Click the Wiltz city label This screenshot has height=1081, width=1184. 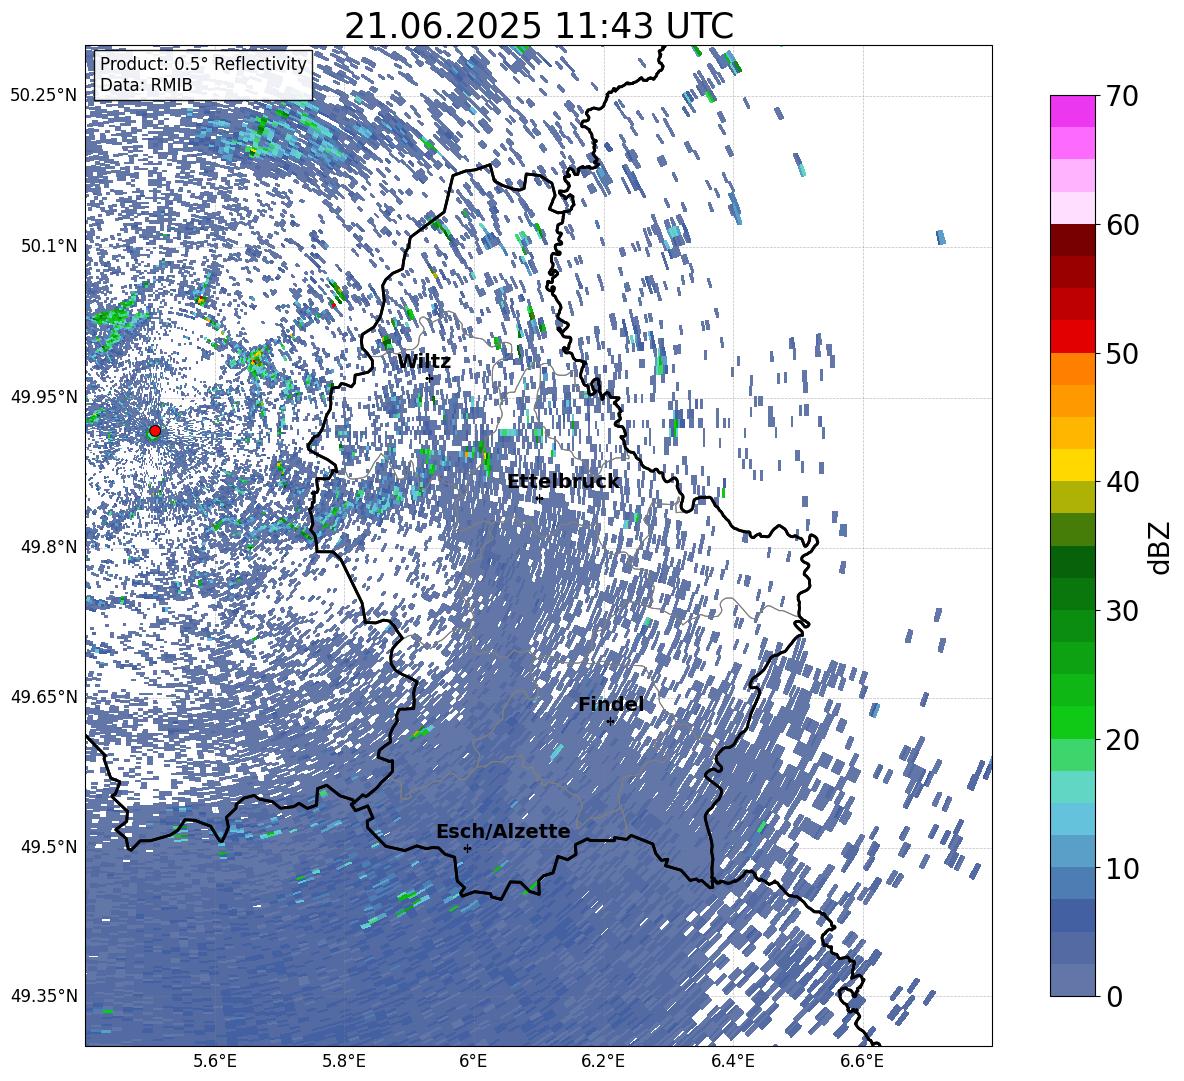424,362
